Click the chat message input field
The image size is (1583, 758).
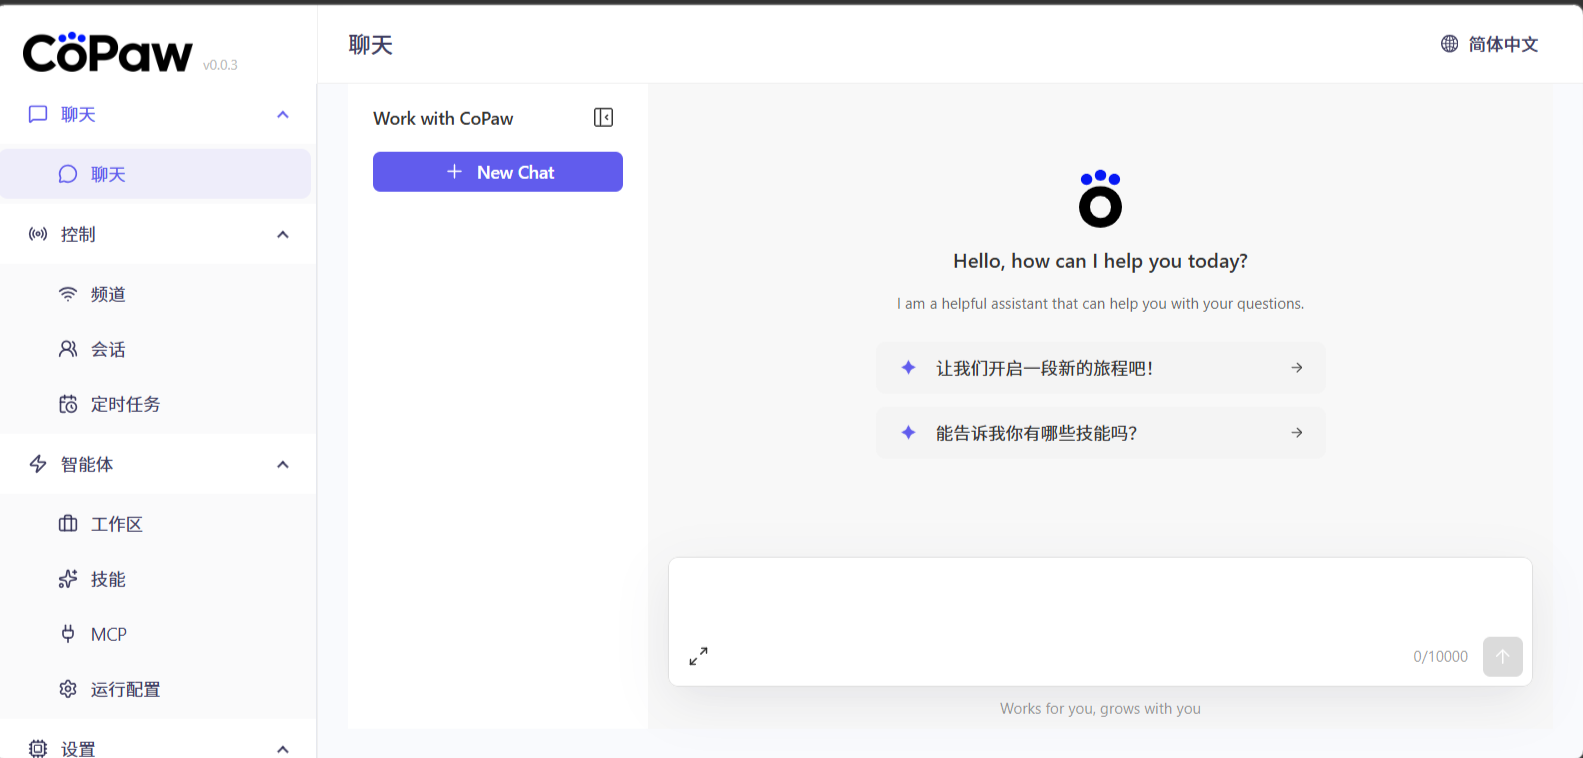(x=1100, y=600)
